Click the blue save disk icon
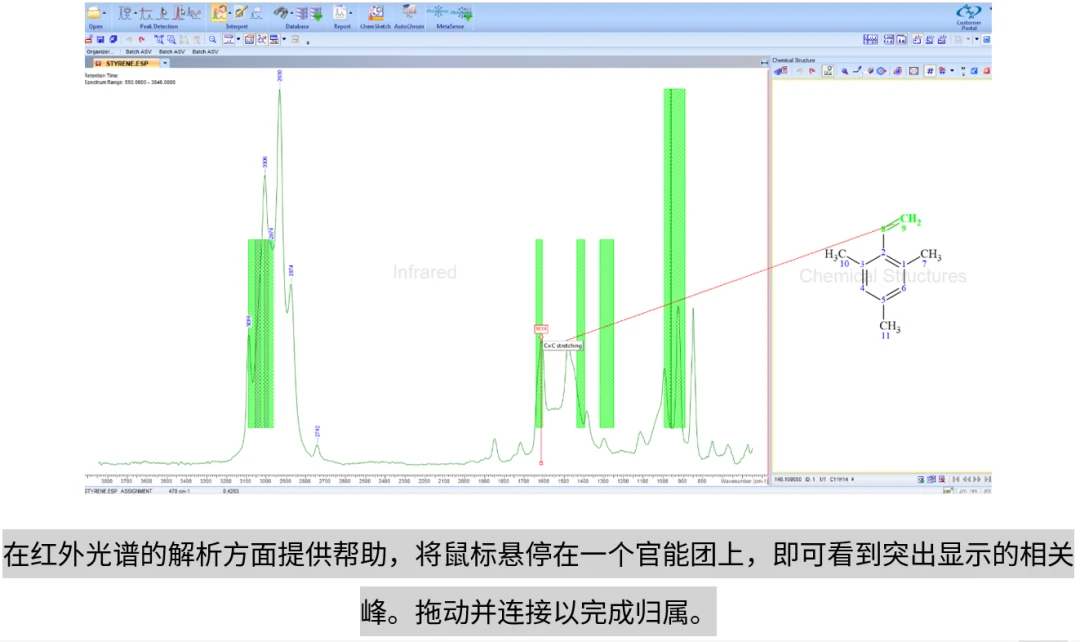Screen dimensions: 1080x642 tap(101, 40)
